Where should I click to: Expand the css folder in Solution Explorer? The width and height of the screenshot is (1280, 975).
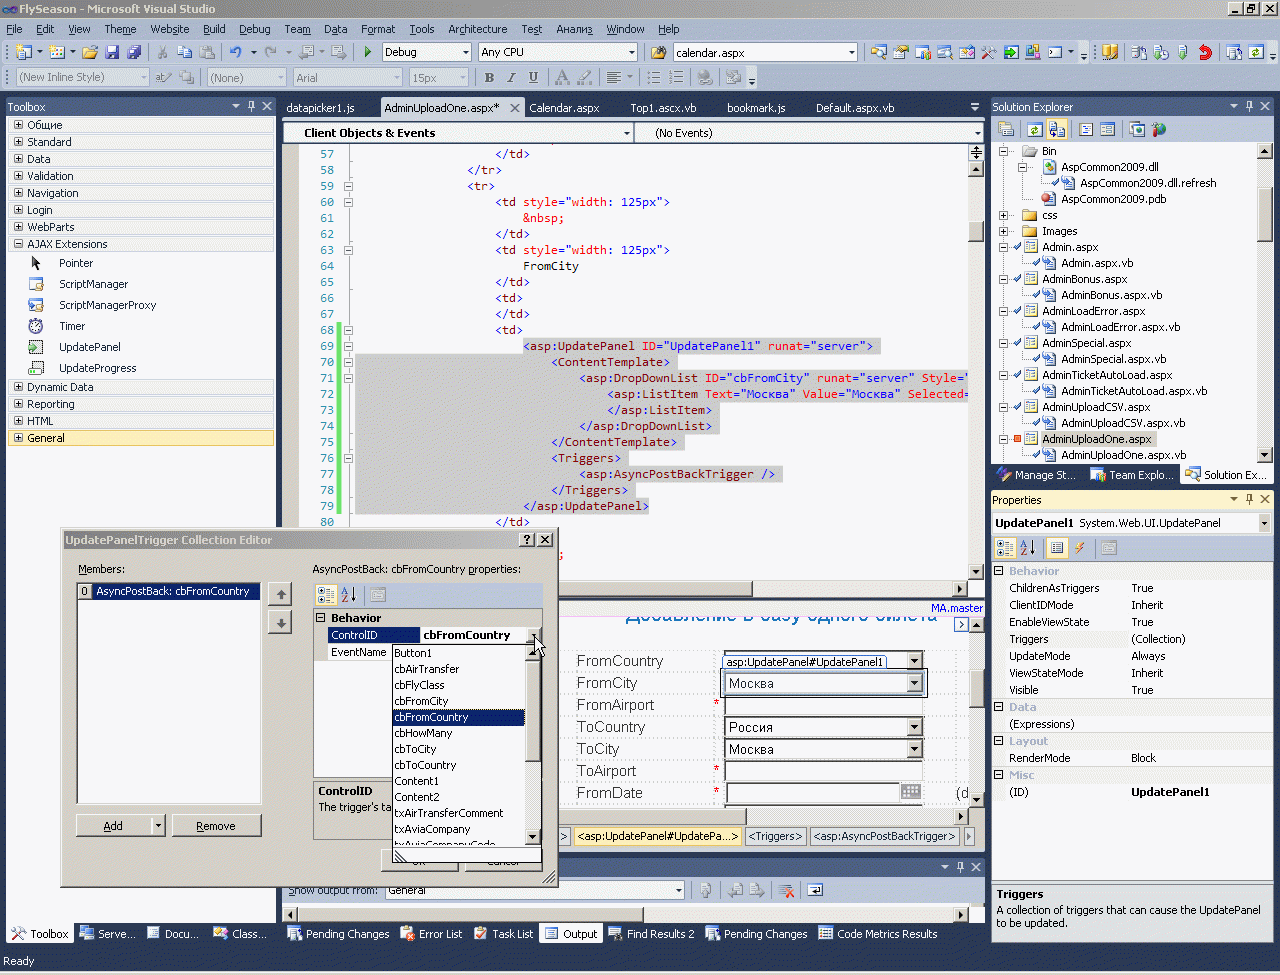click(x=1003, y=215)
